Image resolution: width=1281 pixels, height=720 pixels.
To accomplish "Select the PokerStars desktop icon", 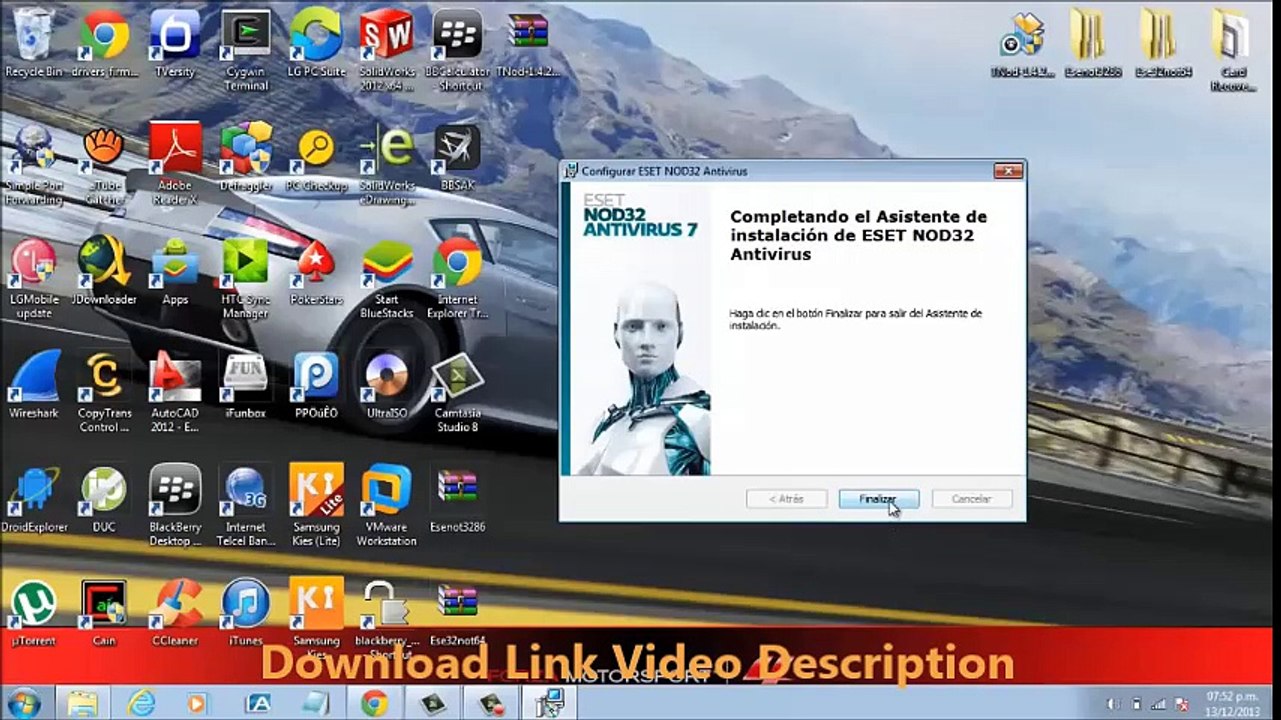I will pos(316,272).
